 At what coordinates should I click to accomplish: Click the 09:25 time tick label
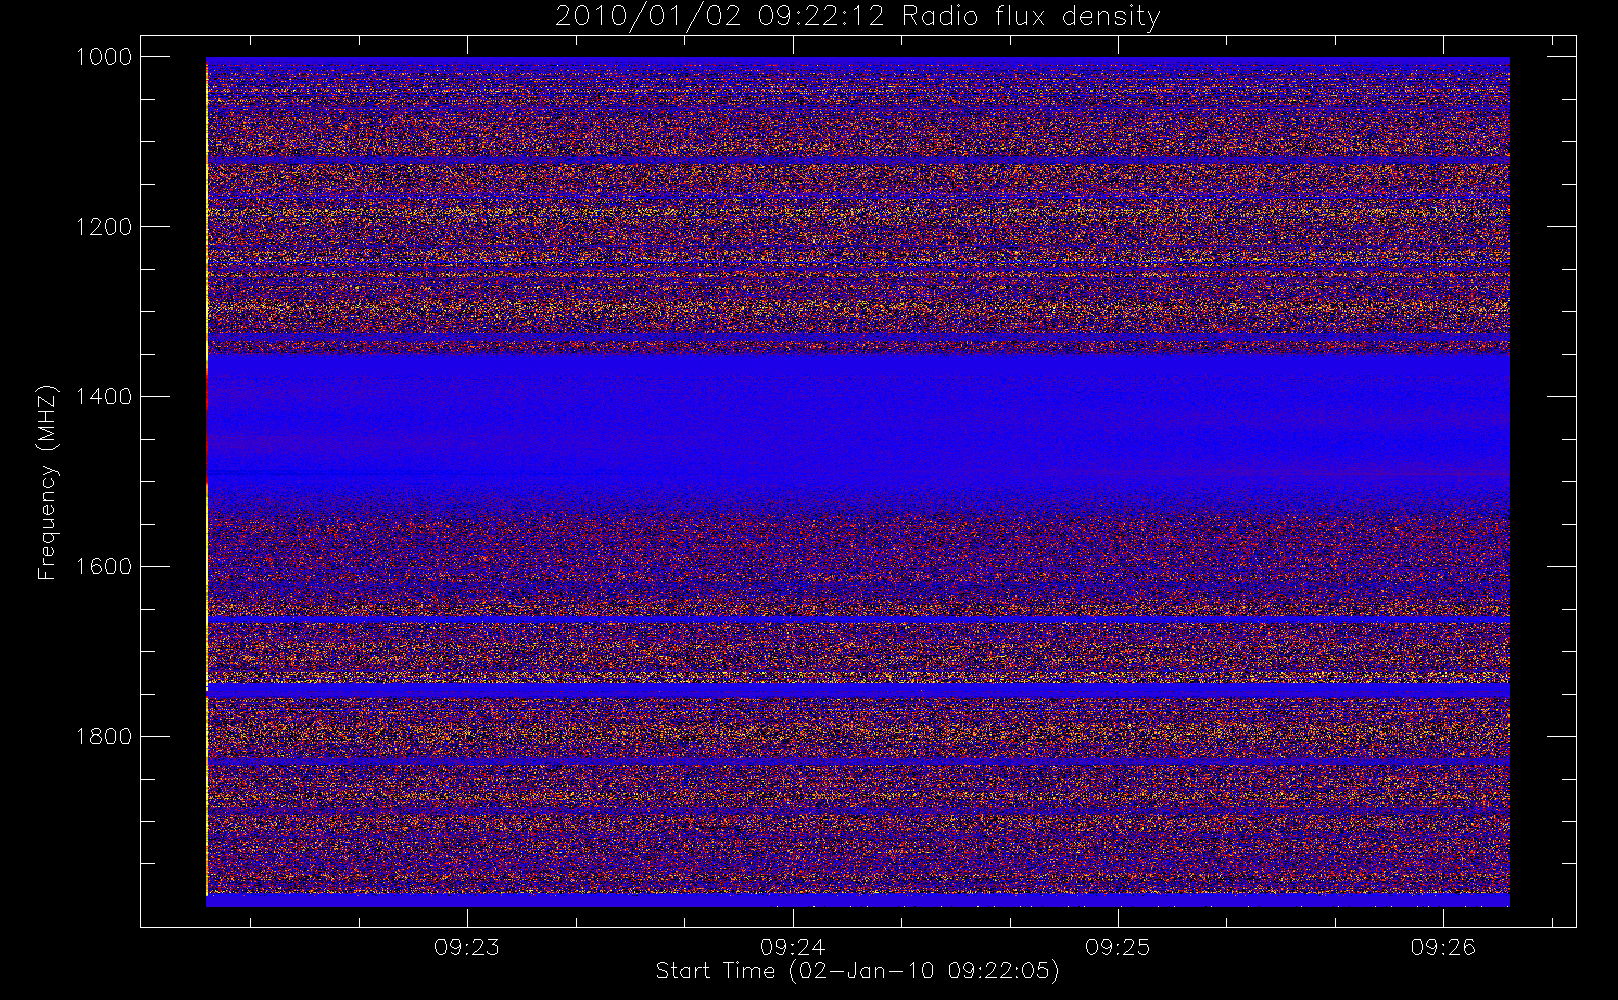pyautogui.click(x=1118, y=947)
